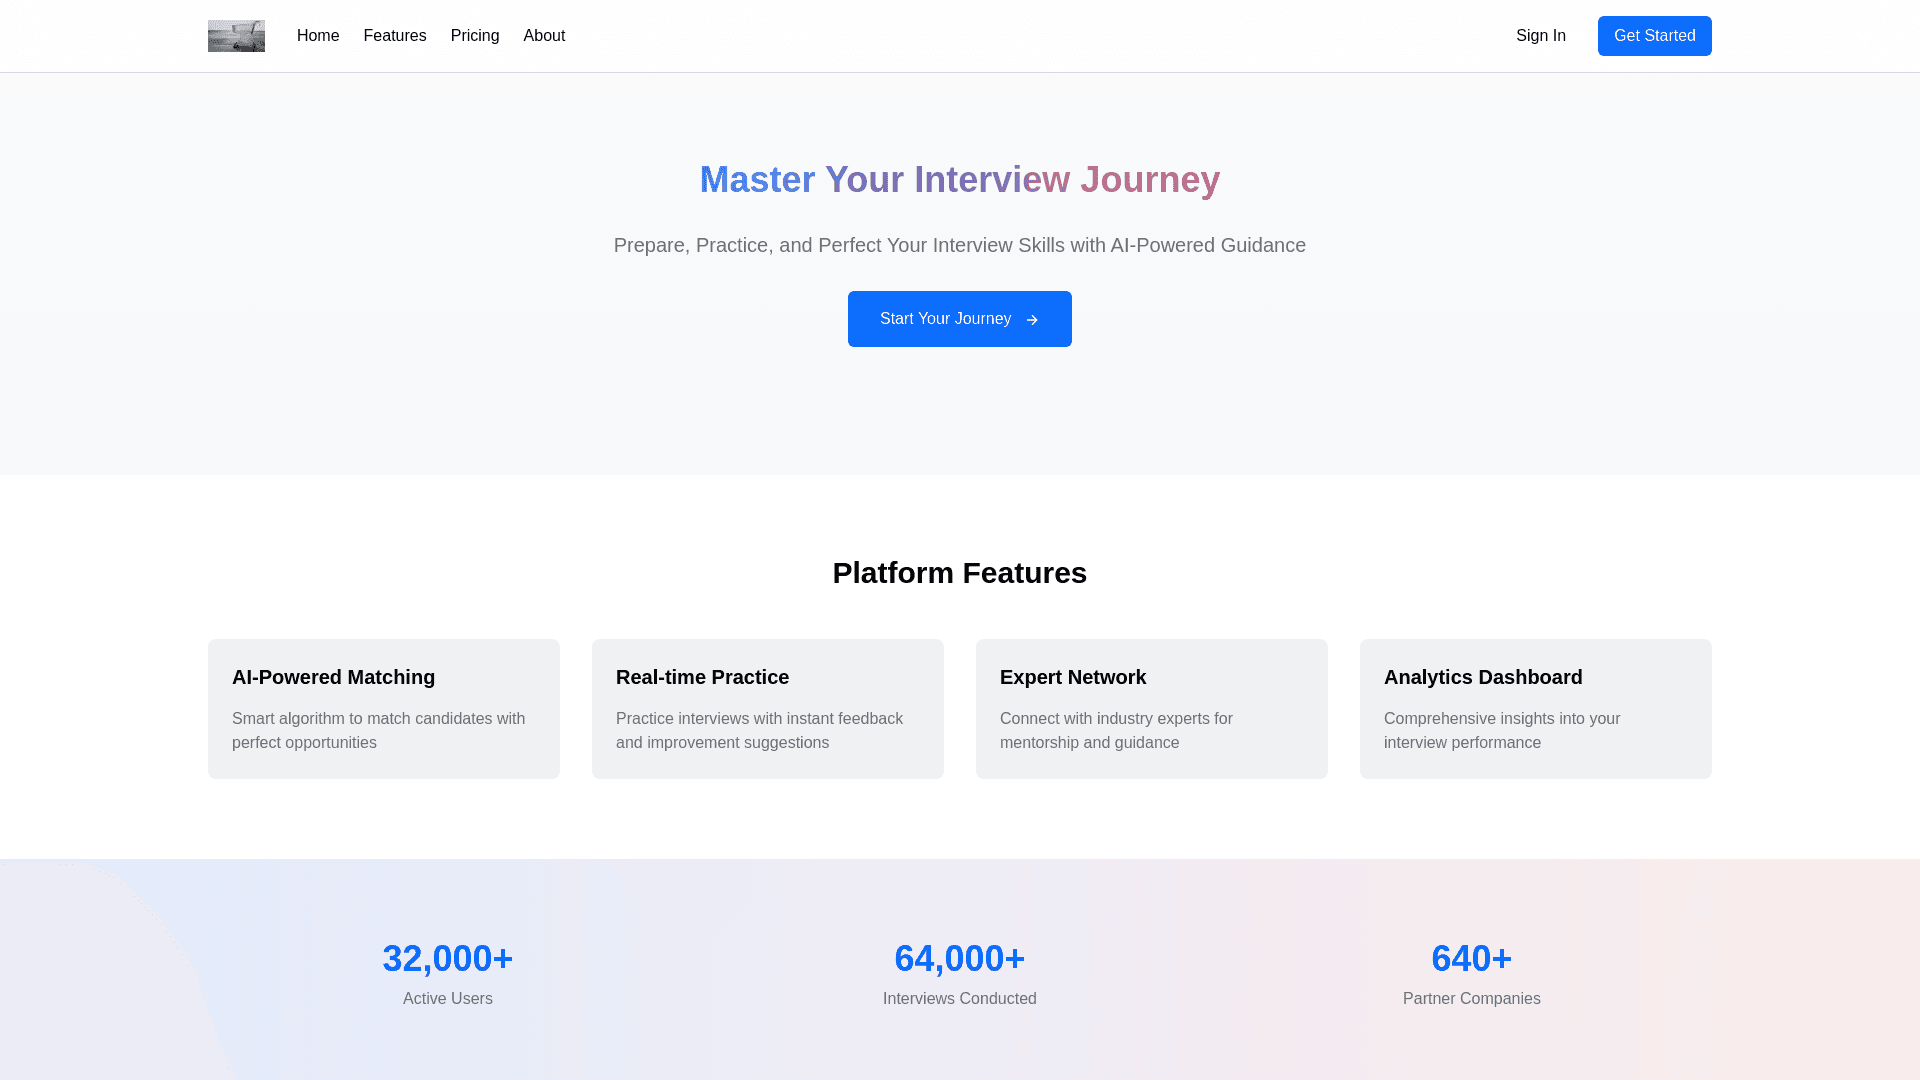This screenshot has height=1080, width=1920.
Task: Click the 640+ Partner Companies stat
Action: click(x=1471, y=972)
